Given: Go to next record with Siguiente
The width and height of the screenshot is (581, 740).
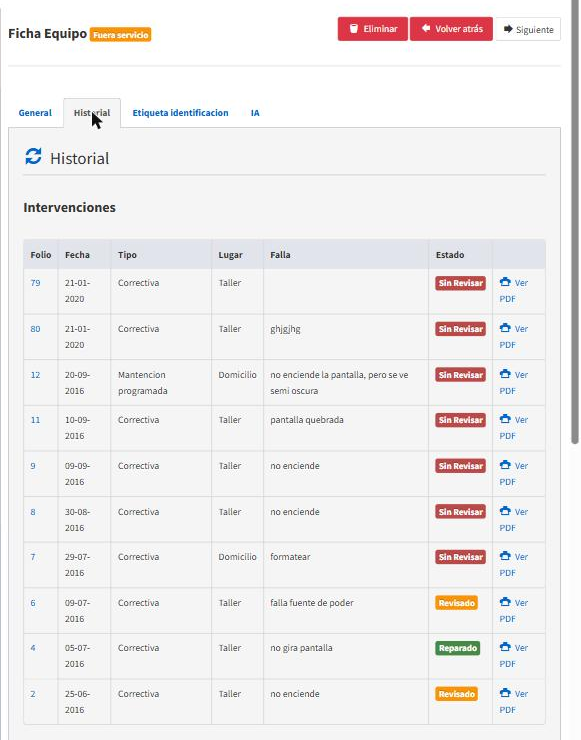Looking at the screenshot, I should point(528,29).
